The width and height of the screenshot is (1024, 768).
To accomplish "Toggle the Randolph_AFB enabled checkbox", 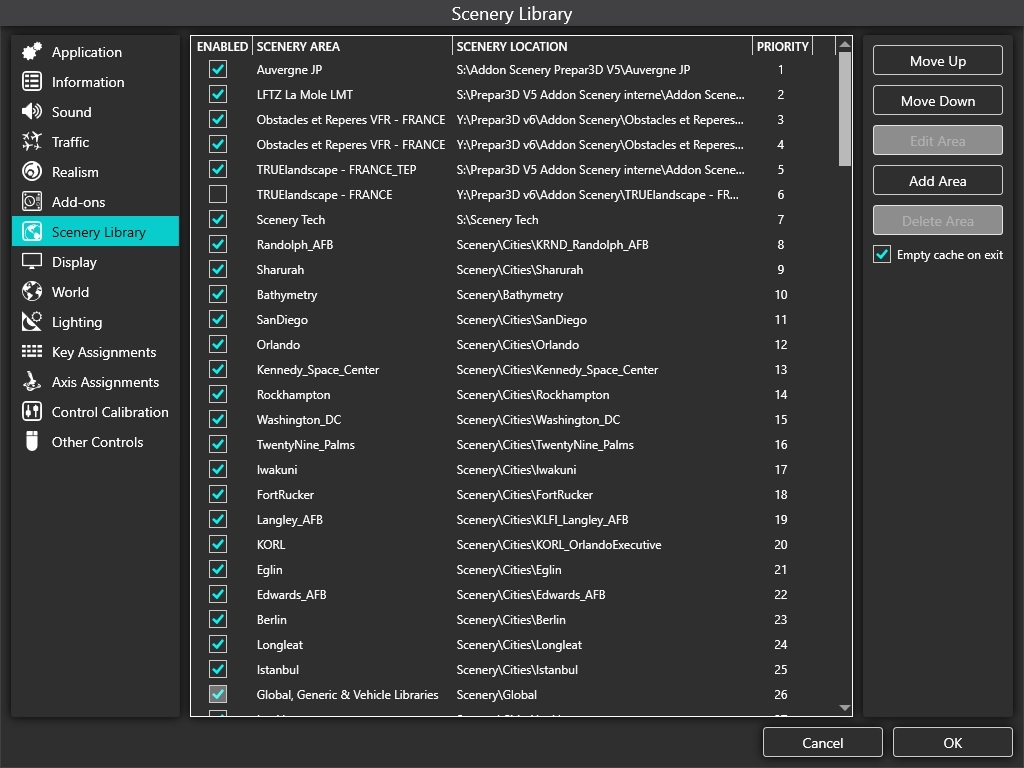I will (x=218, y=244).
